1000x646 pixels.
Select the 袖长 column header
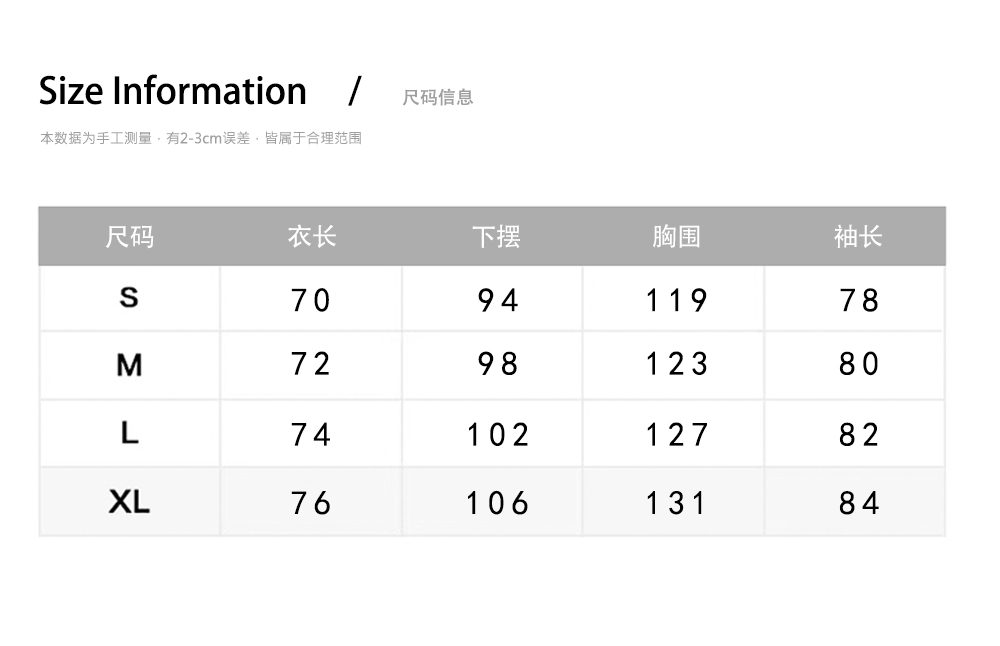coord(858,237)
